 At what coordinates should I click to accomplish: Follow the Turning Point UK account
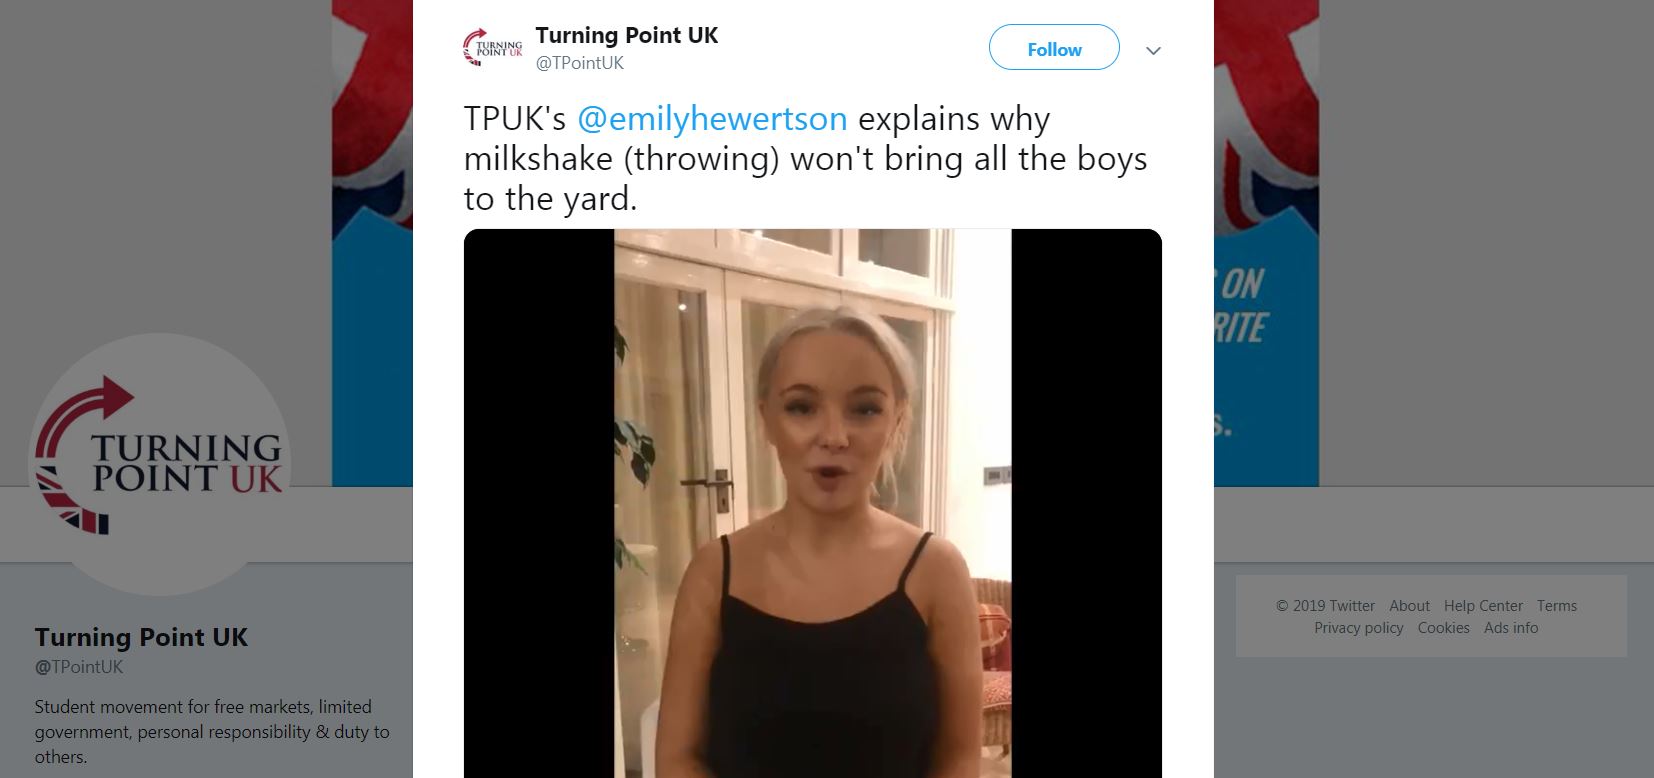1054,48
